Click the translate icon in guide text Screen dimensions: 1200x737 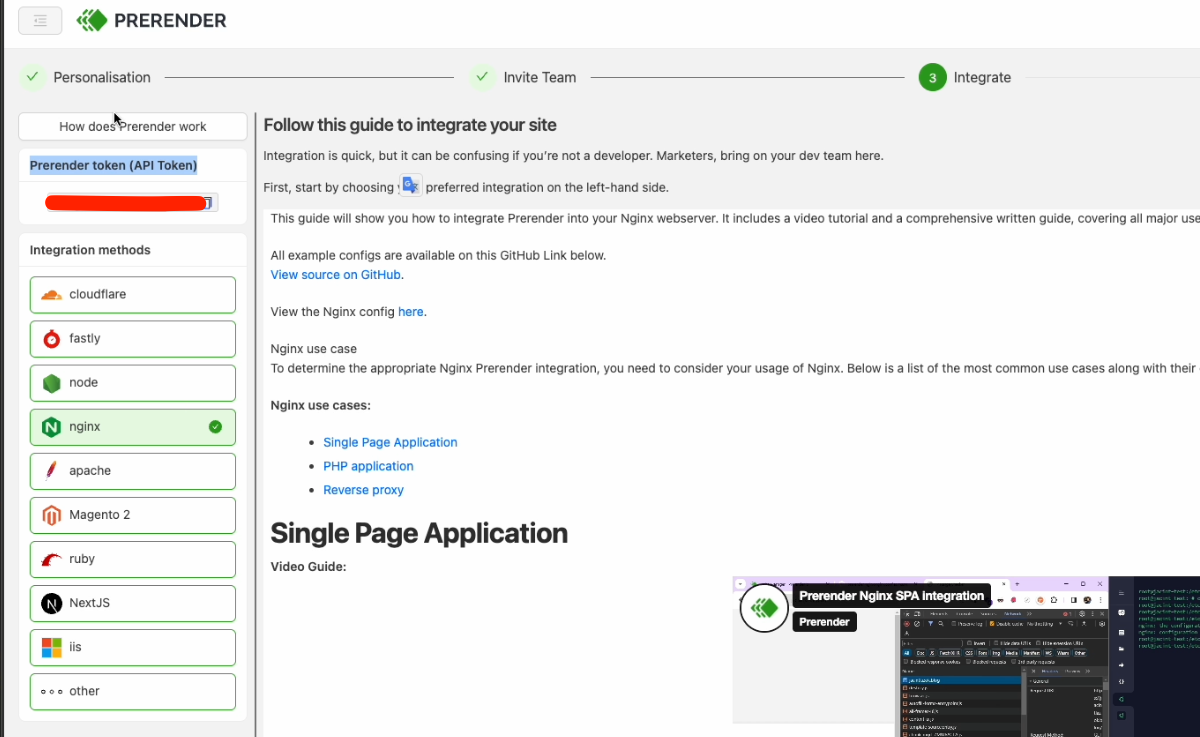click(411, 186)
